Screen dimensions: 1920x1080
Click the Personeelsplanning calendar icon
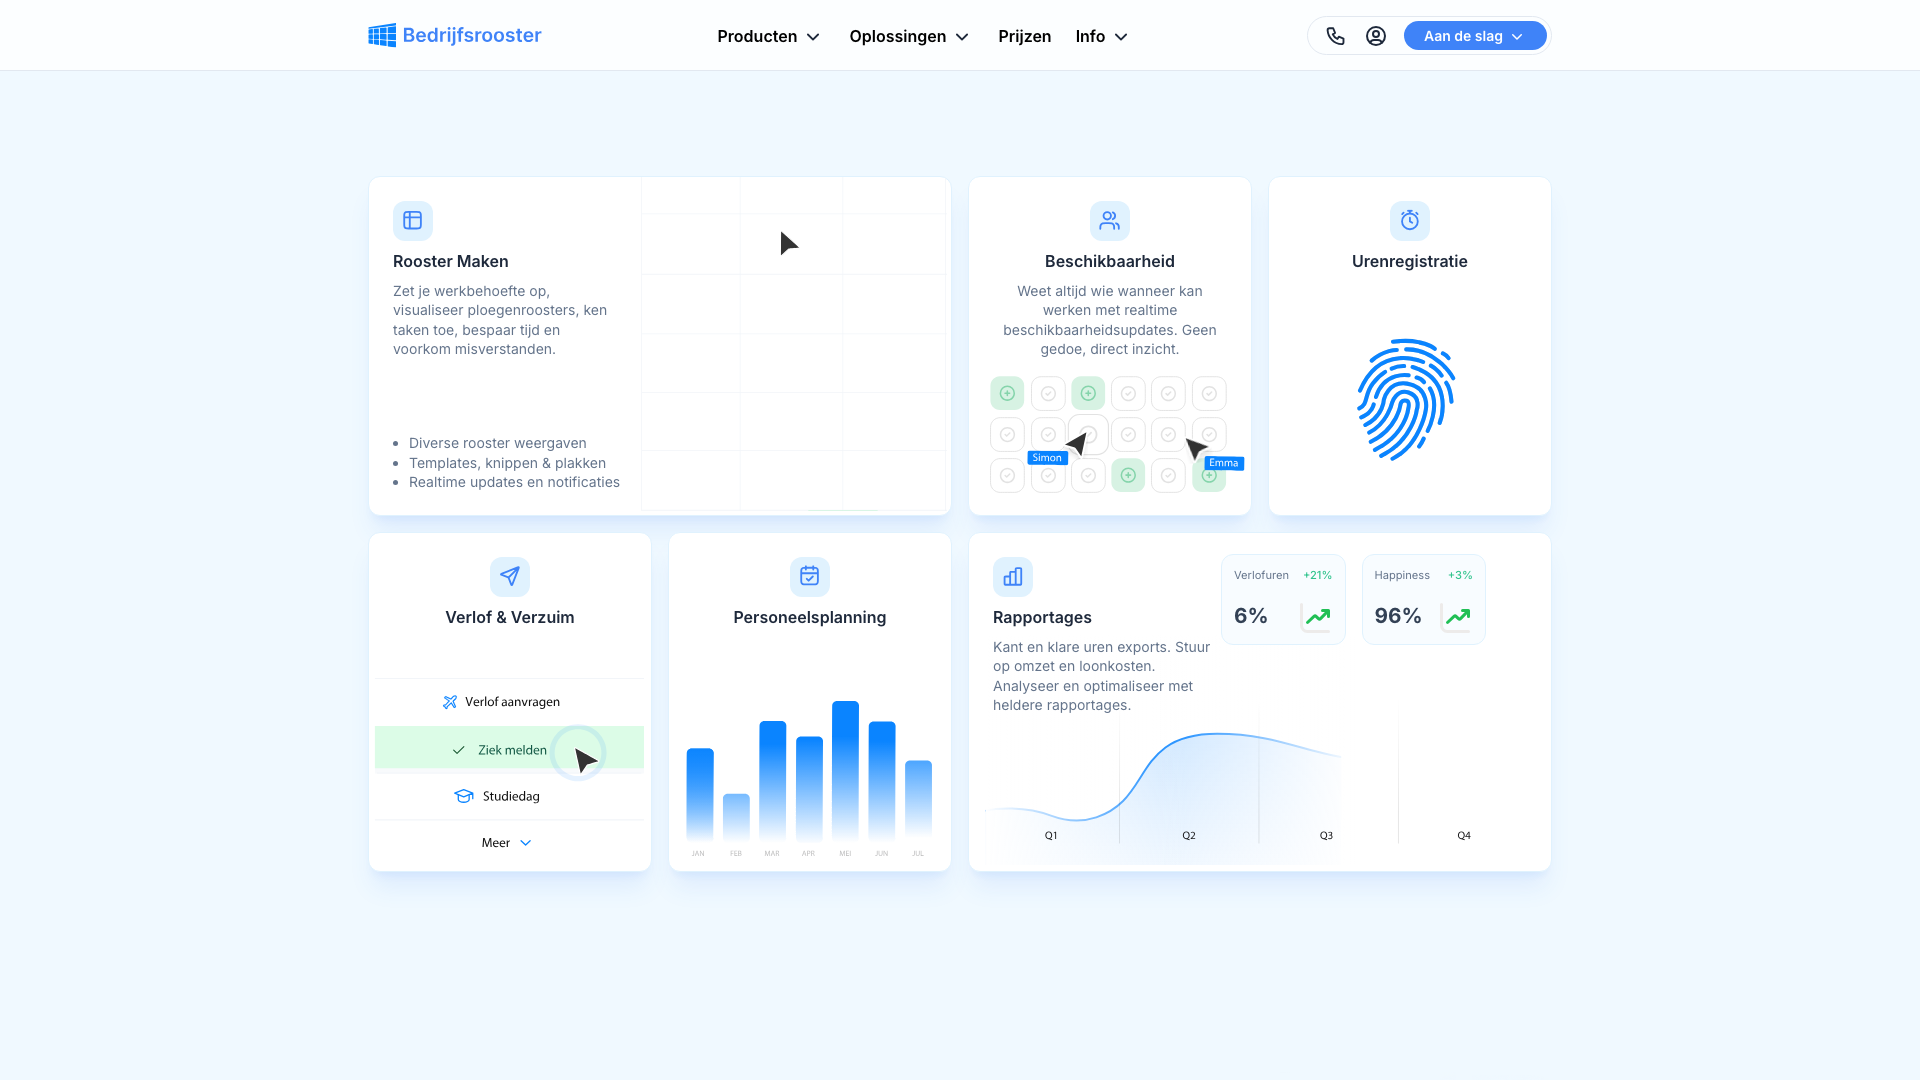coord(809,576)
